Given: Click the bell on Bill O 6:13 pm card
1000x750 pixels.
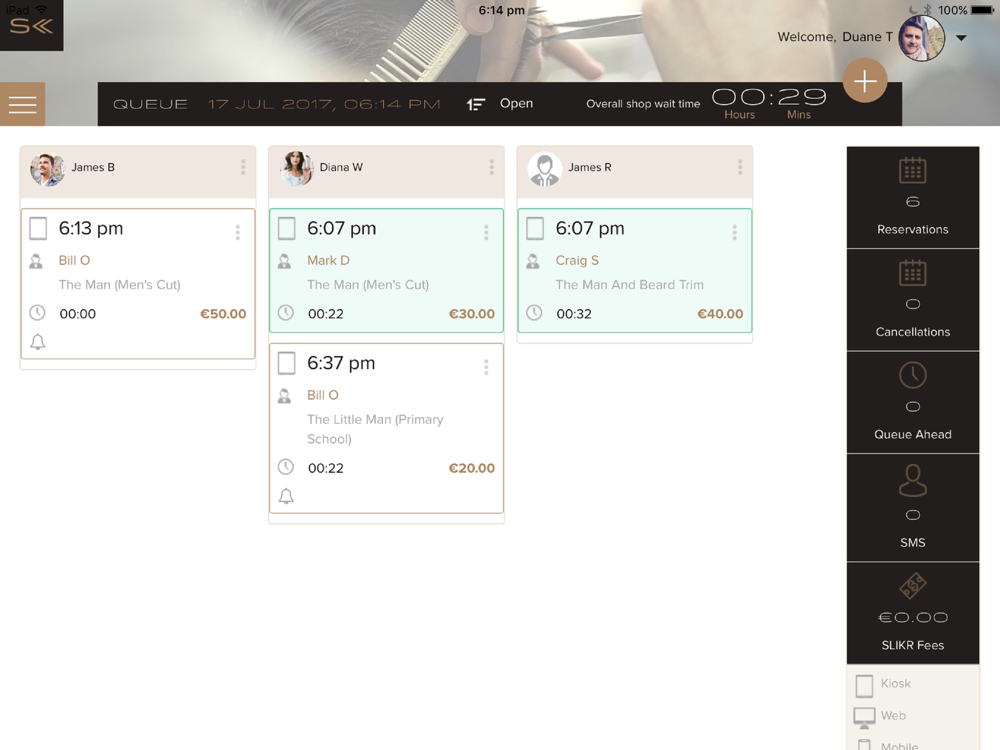Looking at the screenshot, I should coord(38,342).
